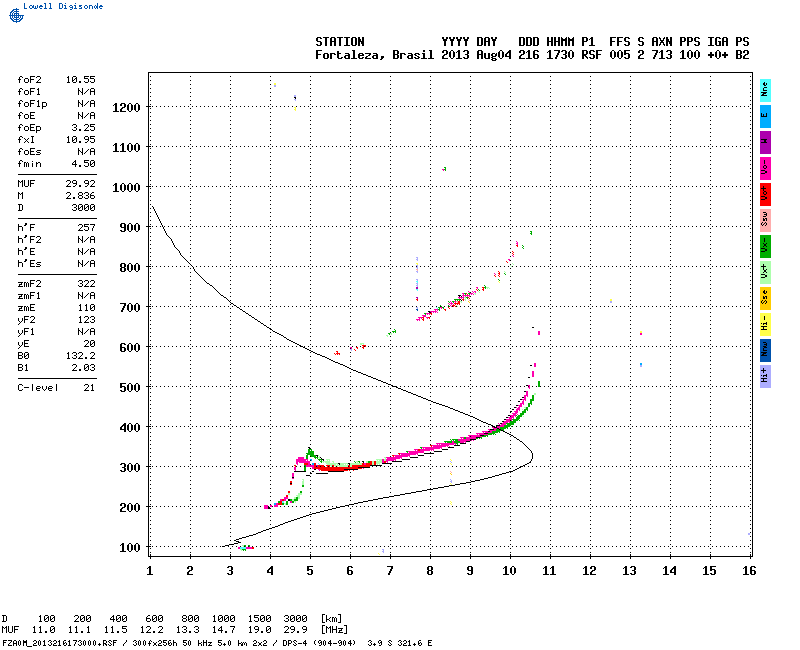800x650 pixels.
Task: Choose the light green Vx+ legend swatch
Action: tap(765, 272)
